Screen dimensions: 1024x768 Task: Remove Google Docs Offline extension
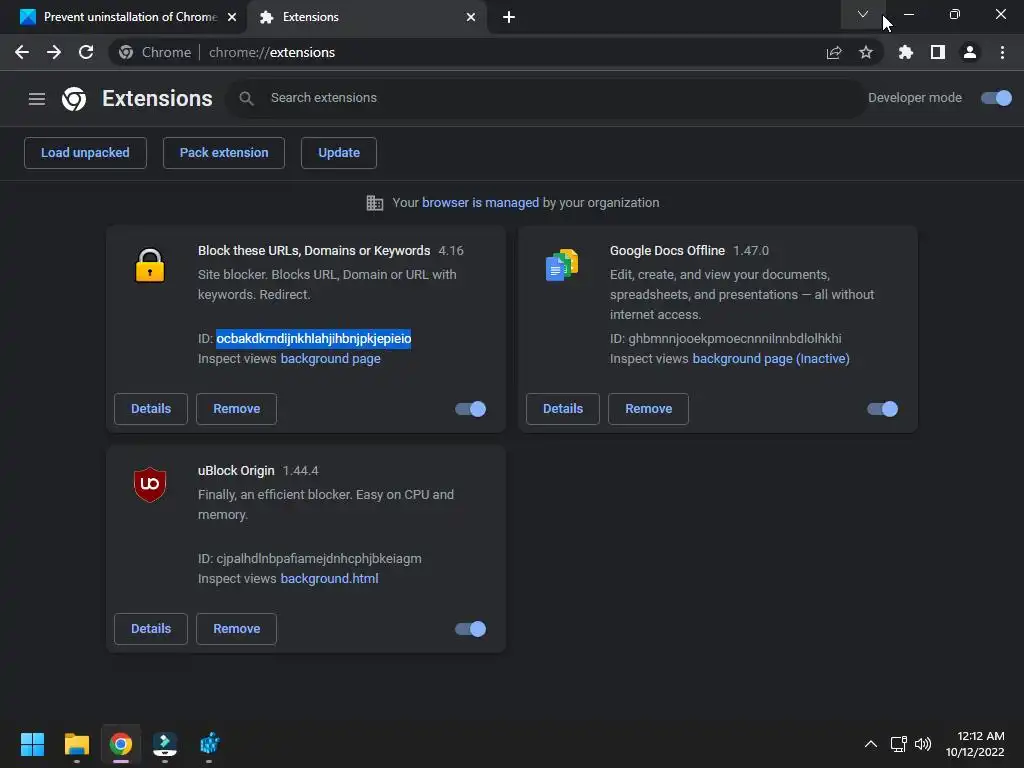click(x=648, y=409)
